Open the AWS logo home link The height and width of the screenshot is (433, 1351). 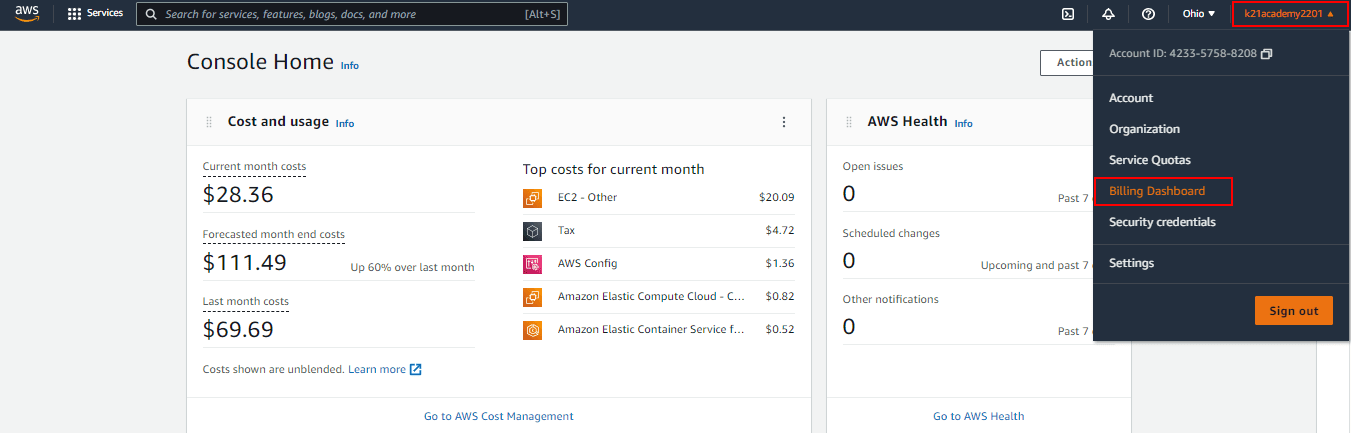26,14
